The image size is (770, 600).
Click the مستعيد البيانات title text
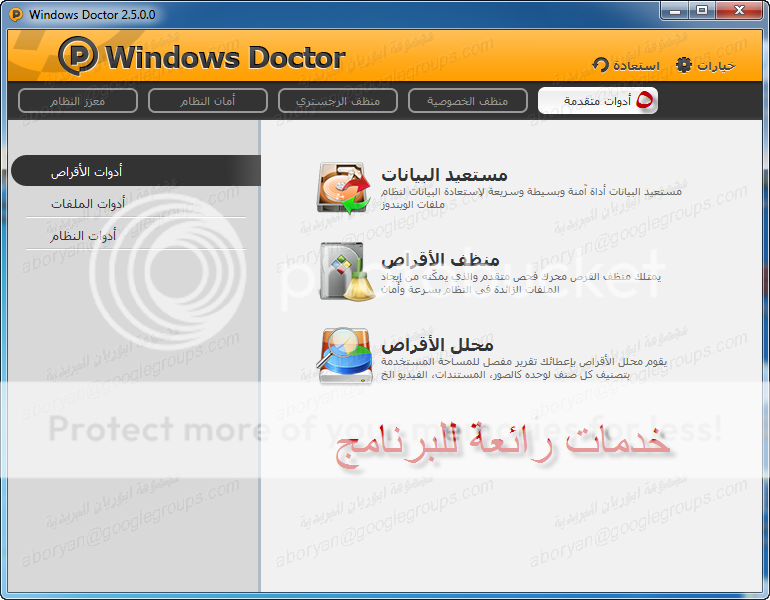(x=444, y=175)
